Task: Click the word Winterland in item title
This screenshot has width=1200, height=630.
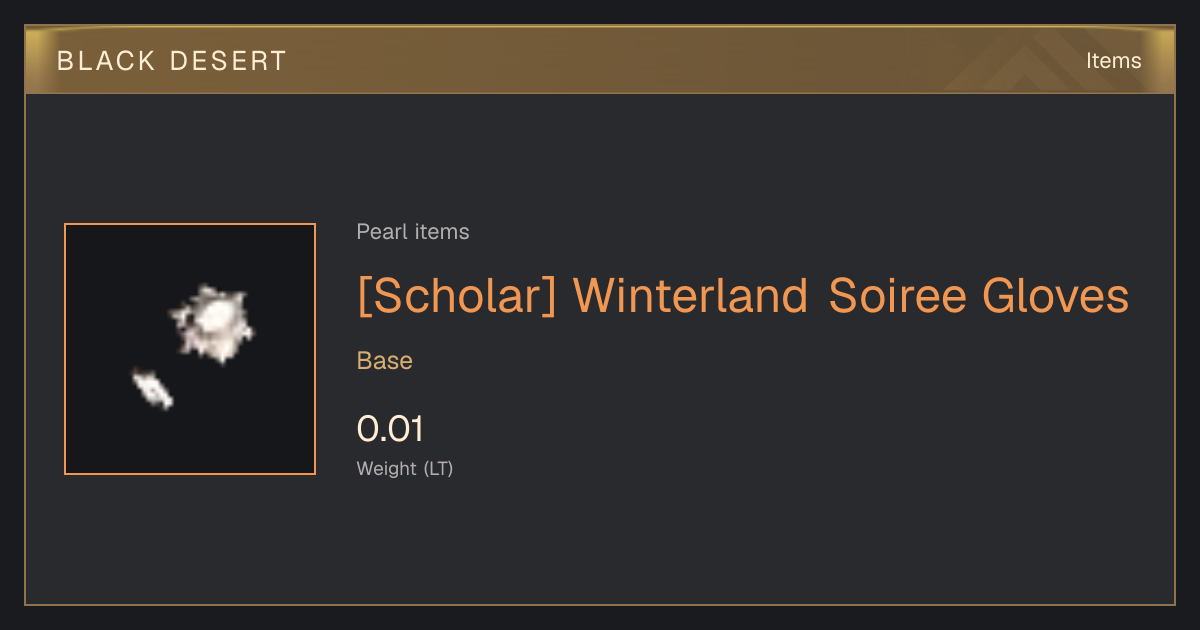Action: click(x=690, y=296)
